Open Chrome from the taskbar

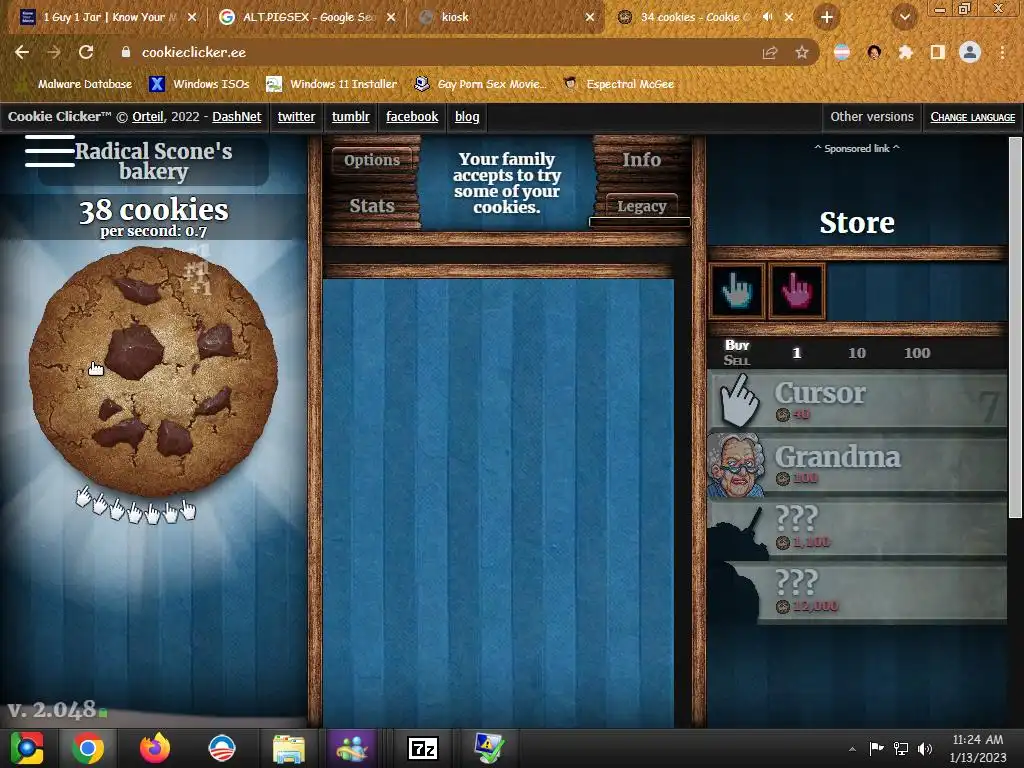pos(88,748)
